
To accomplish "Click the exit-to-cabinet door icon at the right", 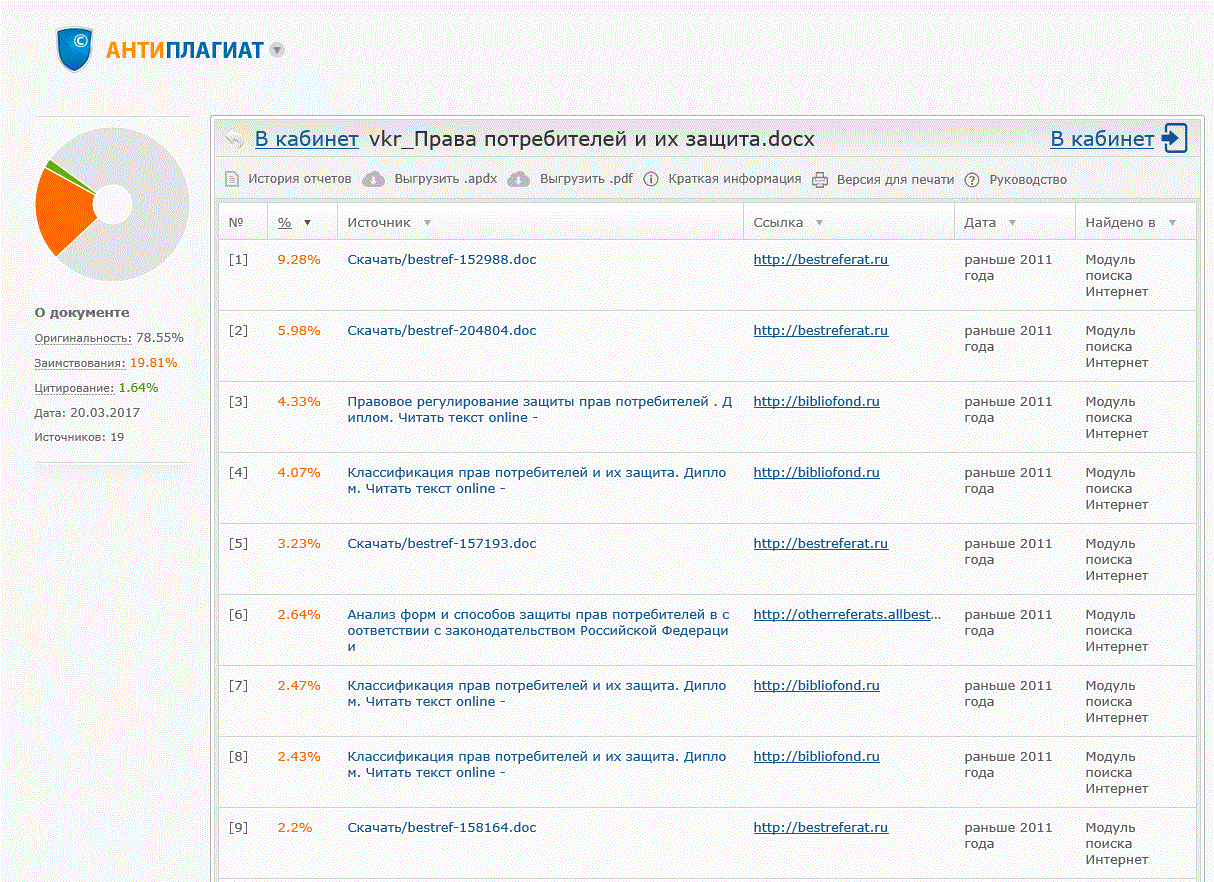I will tap(1174, 139).
